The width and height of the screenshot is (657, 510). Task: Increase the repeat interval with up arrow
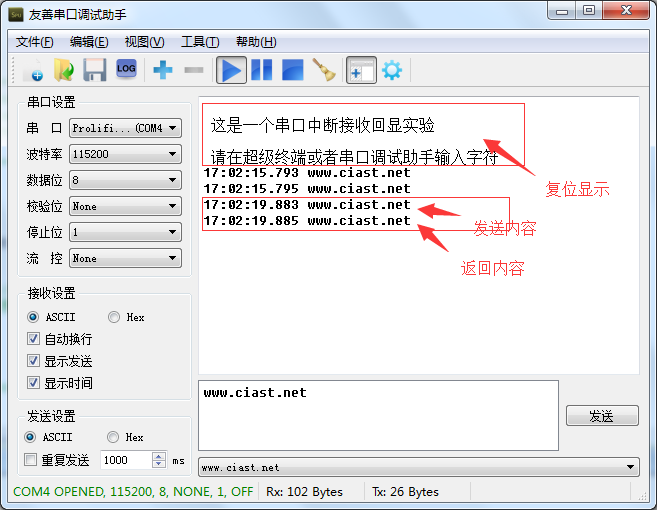(158, 456)
